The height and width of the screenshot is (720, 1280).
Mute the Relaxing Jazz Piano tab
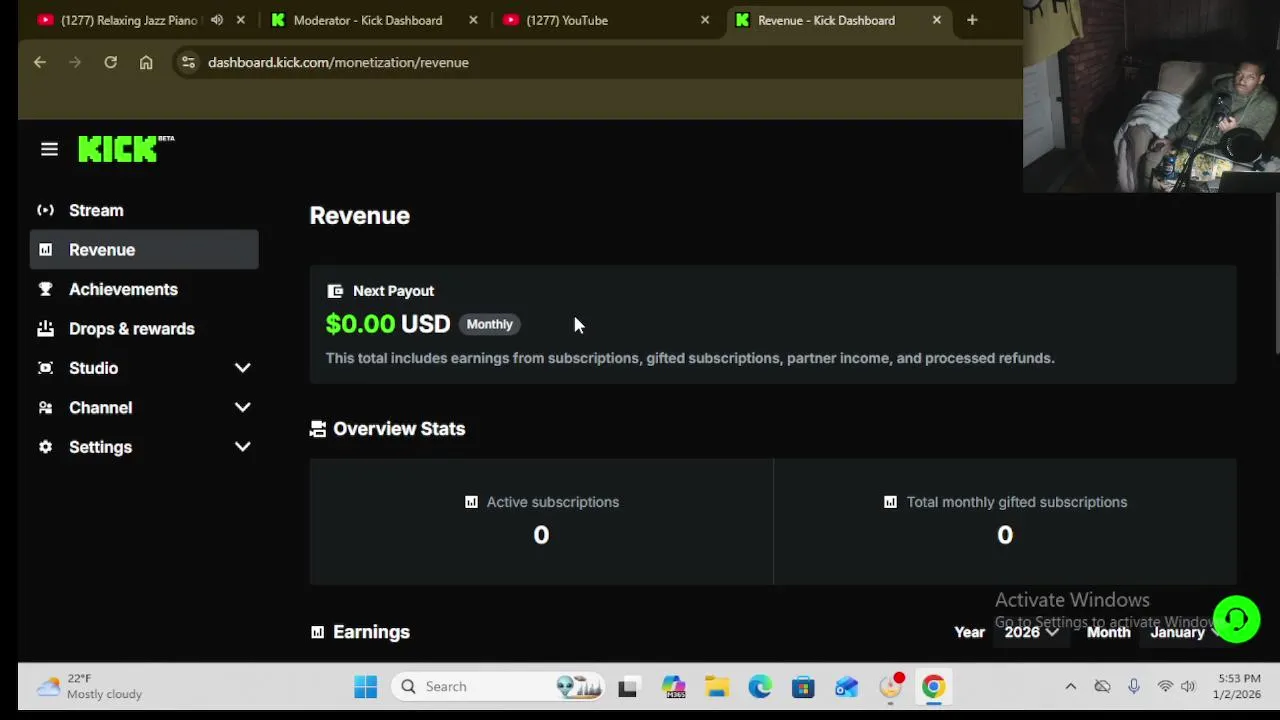217,20
